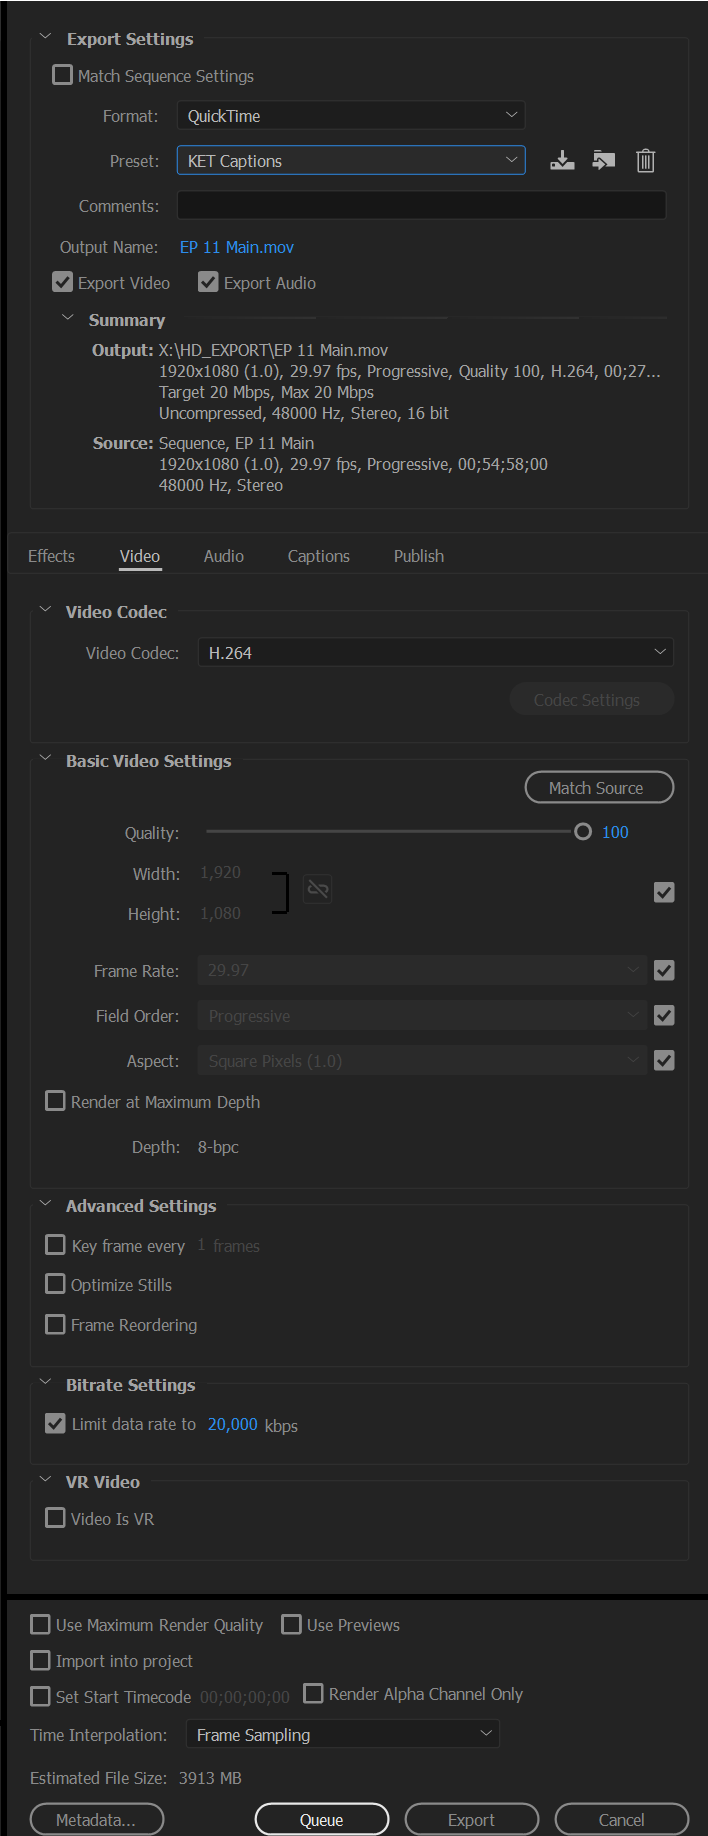The width and height of the screenshot is (708, 1836).
Task: Enable Video Is VR
Action: (55, 1517)
